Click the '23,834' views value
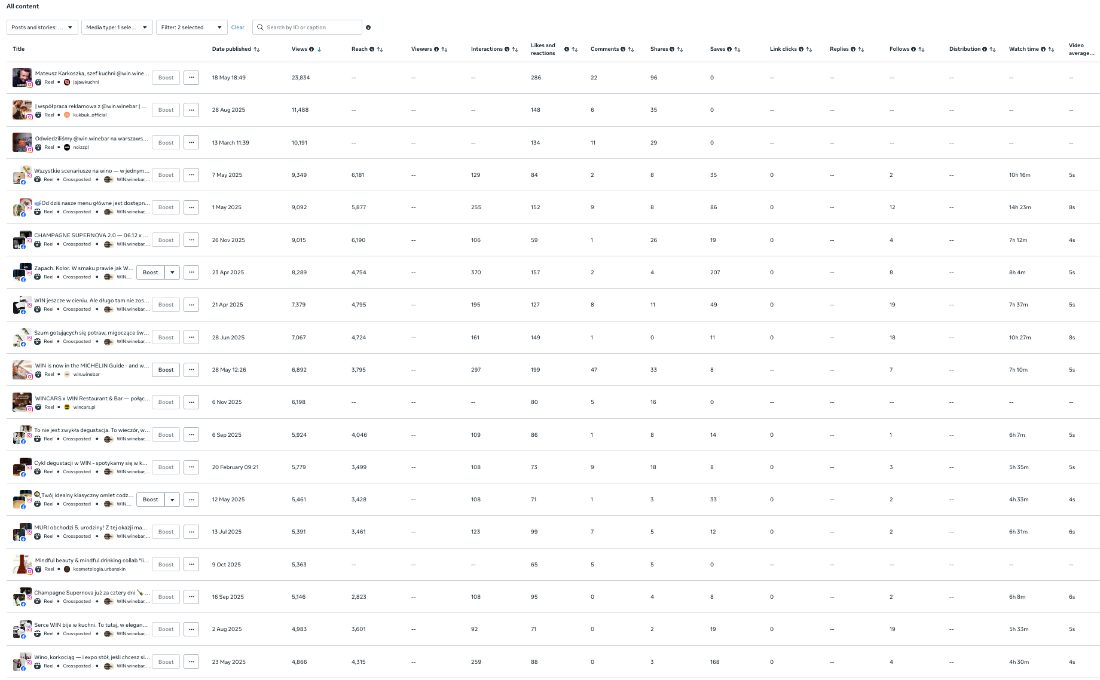 300,77
